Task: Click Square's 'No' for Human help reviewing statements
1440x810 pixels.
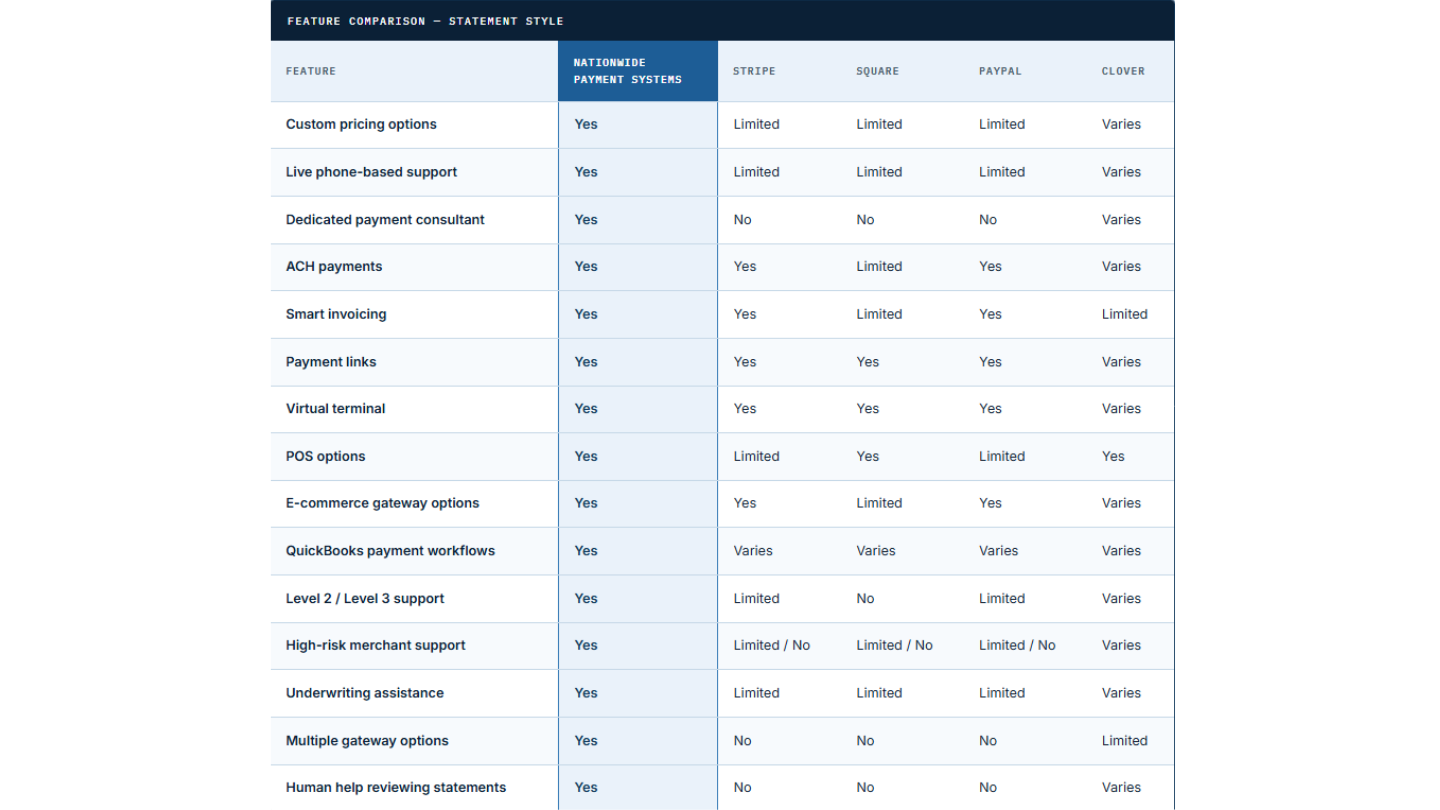Action: (x=865, y=787)
